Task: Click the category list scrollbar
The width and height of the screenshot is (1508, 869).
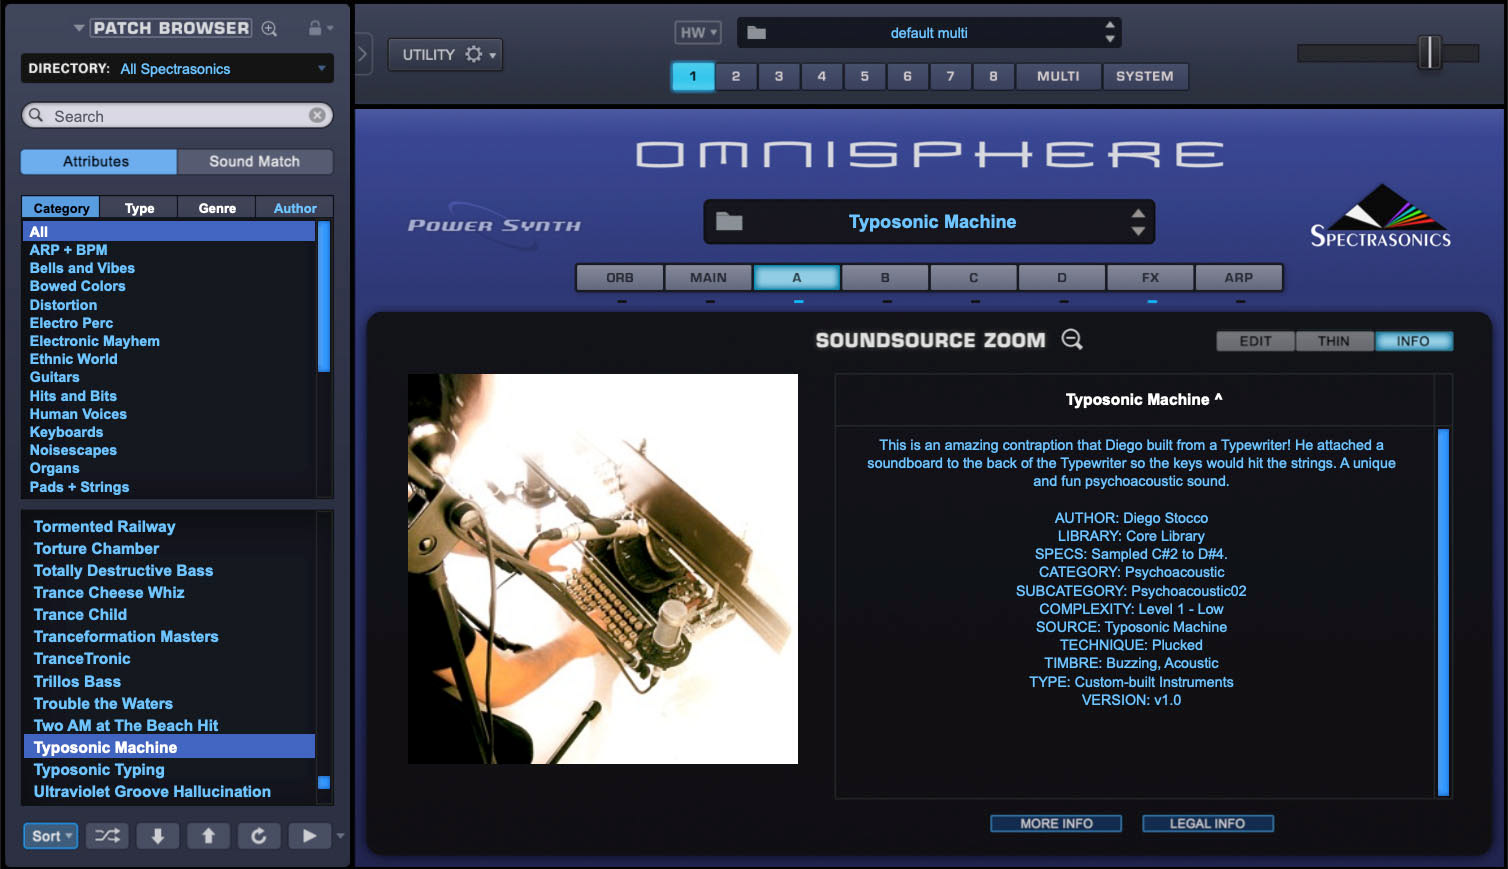Action: (x=323, y=297)
